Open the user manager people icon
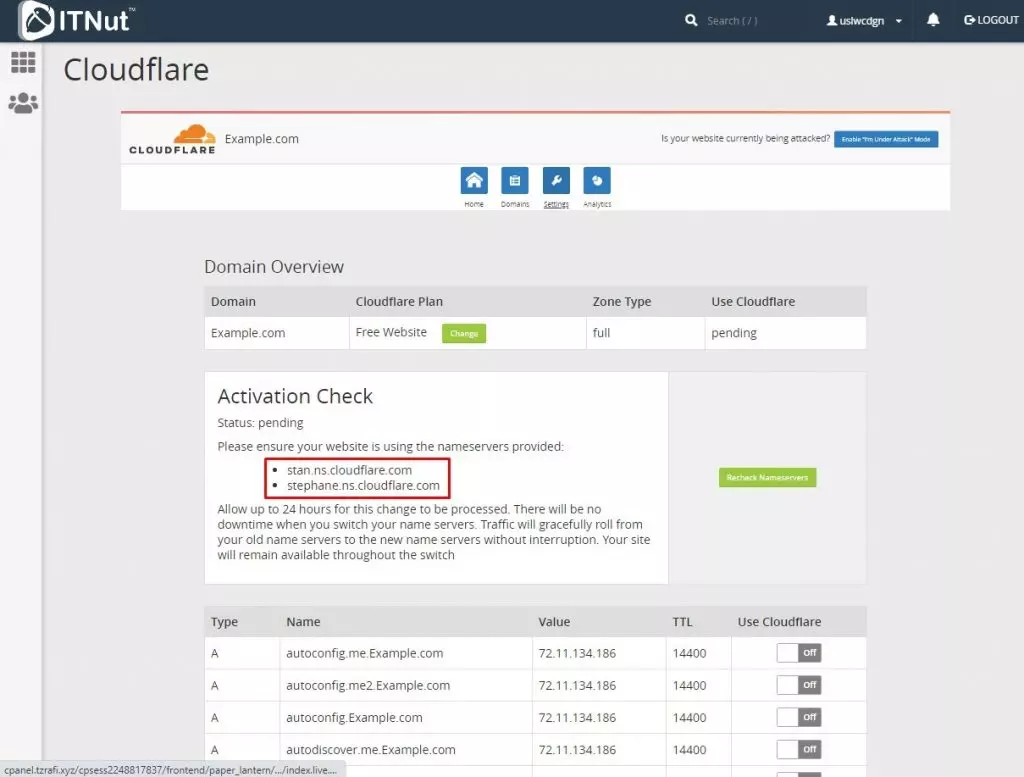This screenshot has width=1024, height=777. click(x=24, y=103)
